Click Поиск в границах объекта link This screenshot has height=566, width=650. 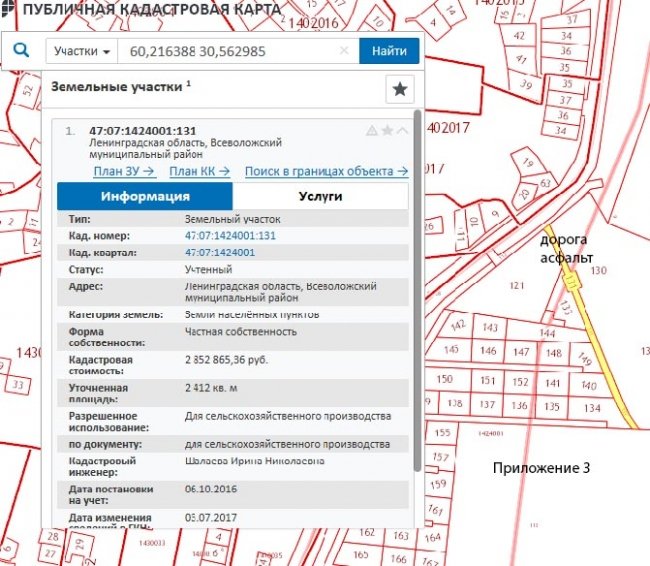pos(326,171)
